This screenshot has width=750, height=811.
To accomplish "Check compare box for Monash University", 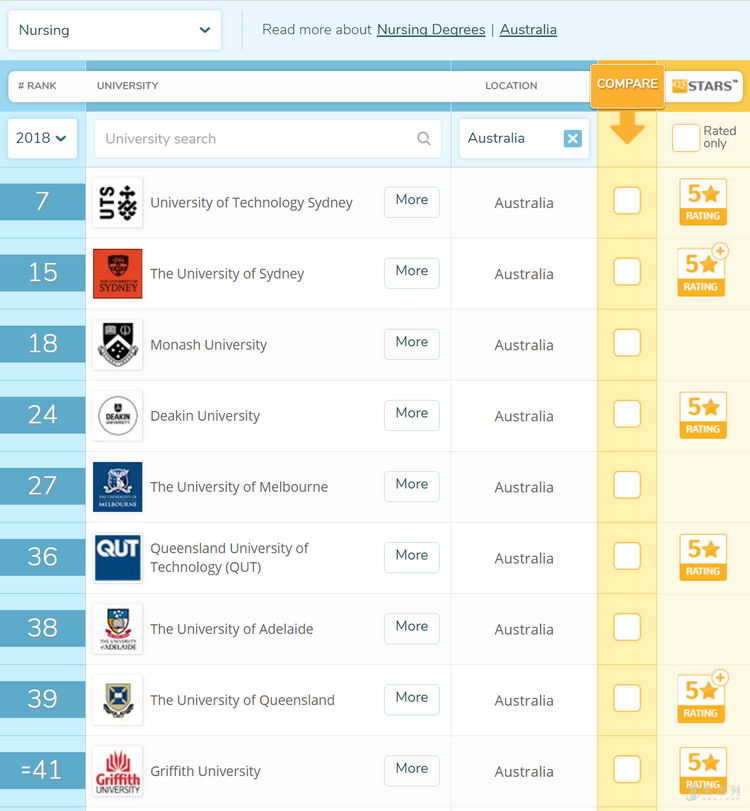I will [627, 343].
